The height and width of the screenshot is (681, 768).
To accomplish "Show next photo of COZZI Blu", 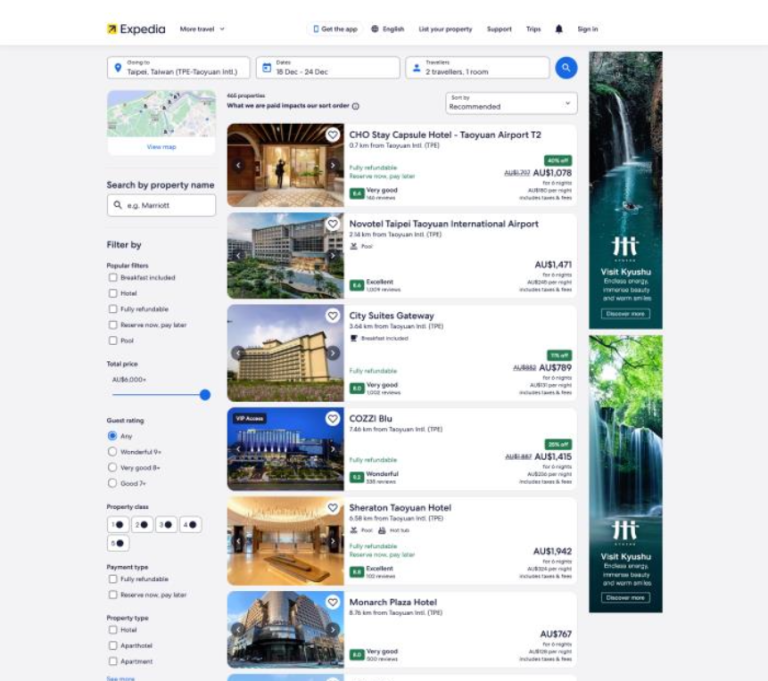I will coord(333,449).
